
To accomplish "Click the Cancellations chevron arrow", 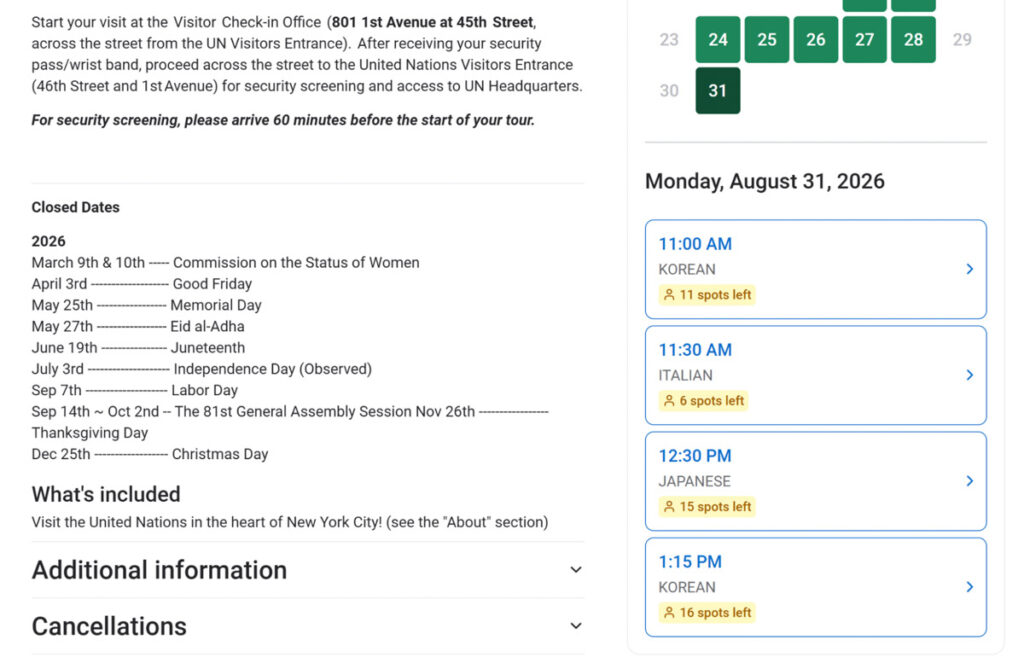I will (x=575, y=626).
